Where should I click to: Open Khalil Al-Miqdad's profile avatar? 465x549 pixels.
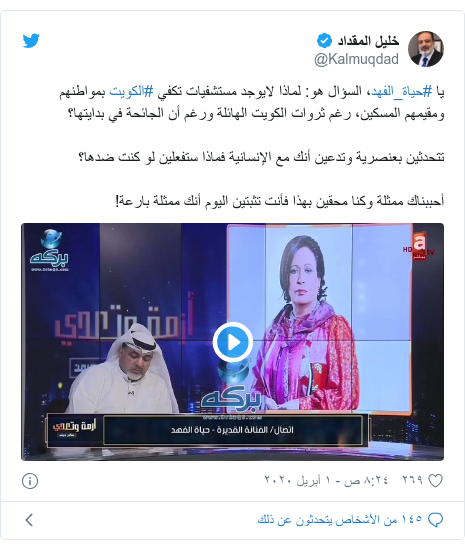pos(426,49)
